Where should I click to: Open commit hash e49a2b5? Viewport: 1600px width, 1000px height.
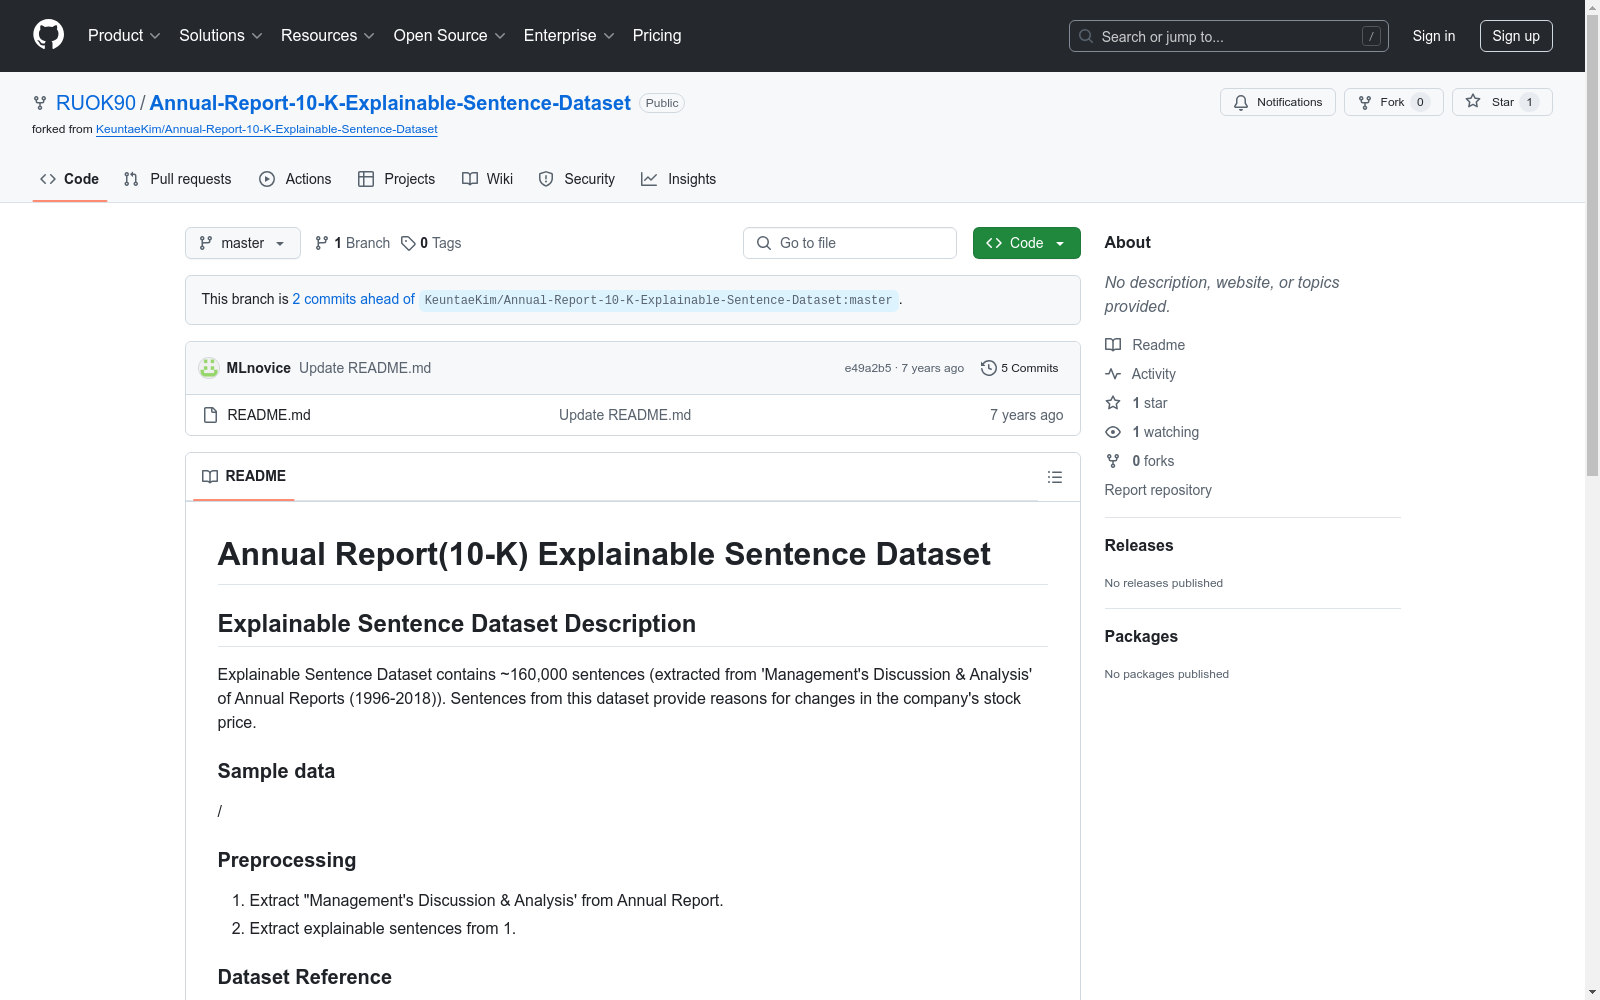coord(868,368)
